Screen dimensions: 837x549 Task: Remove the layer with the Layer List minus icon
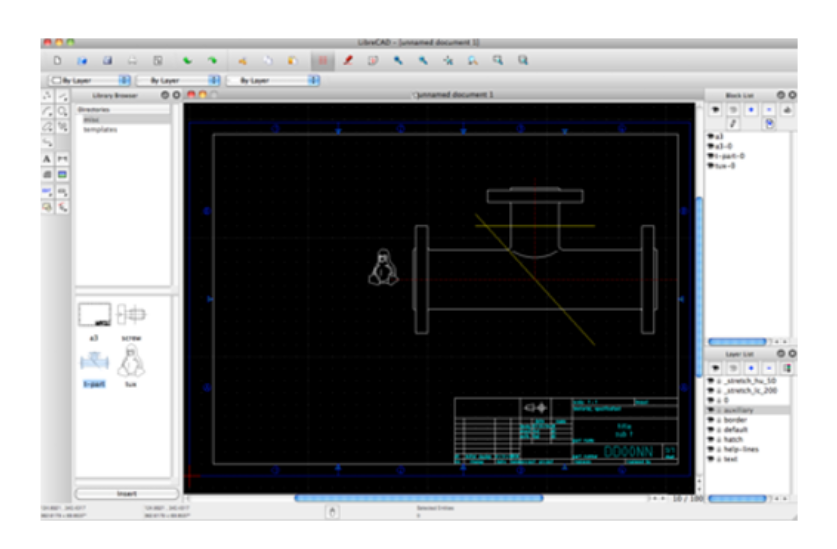click(769, 368)
